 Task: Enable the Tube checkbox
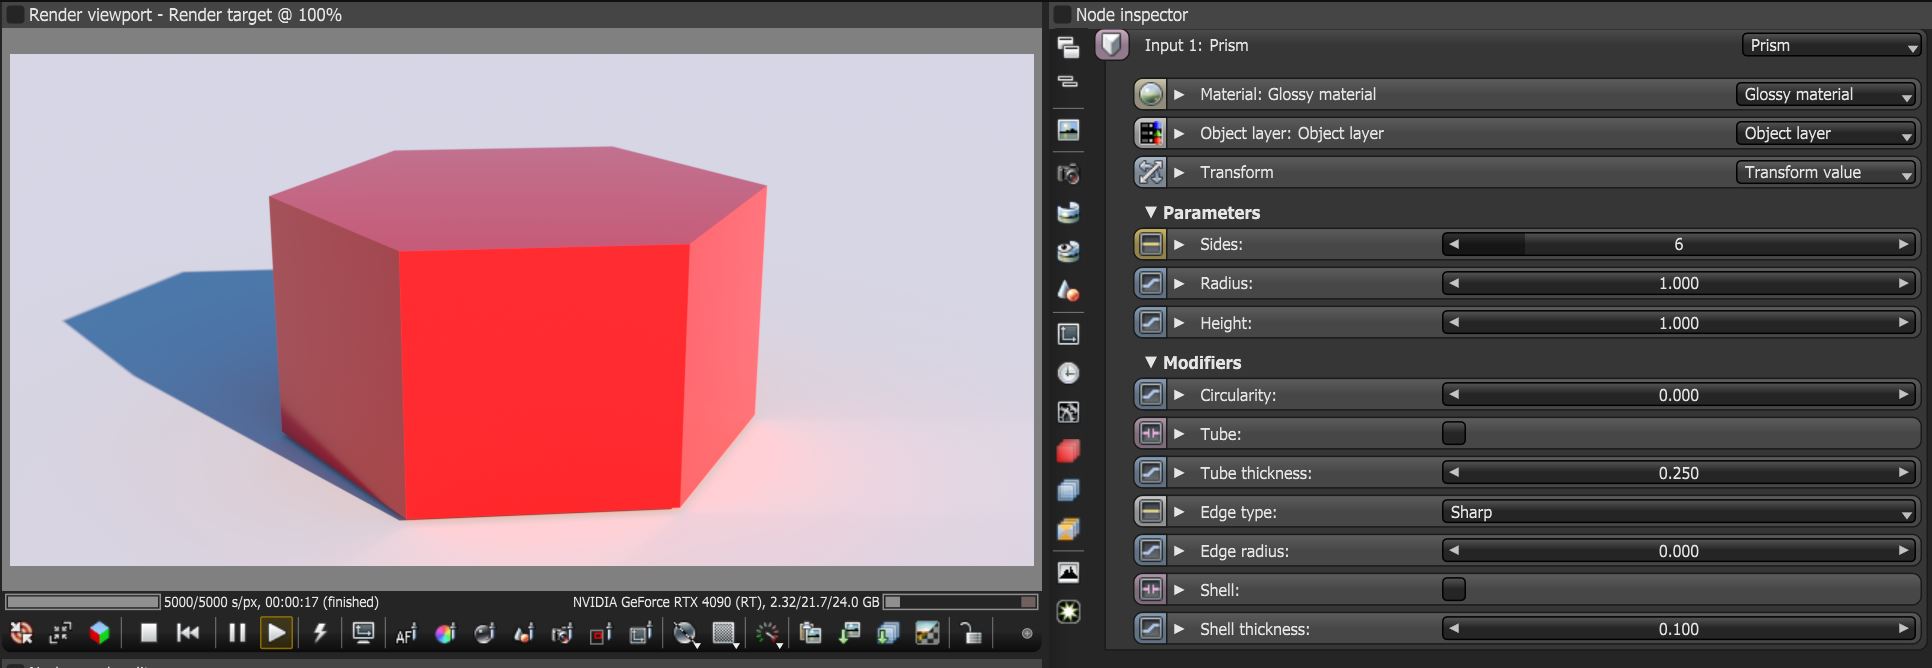(1454, 433)
